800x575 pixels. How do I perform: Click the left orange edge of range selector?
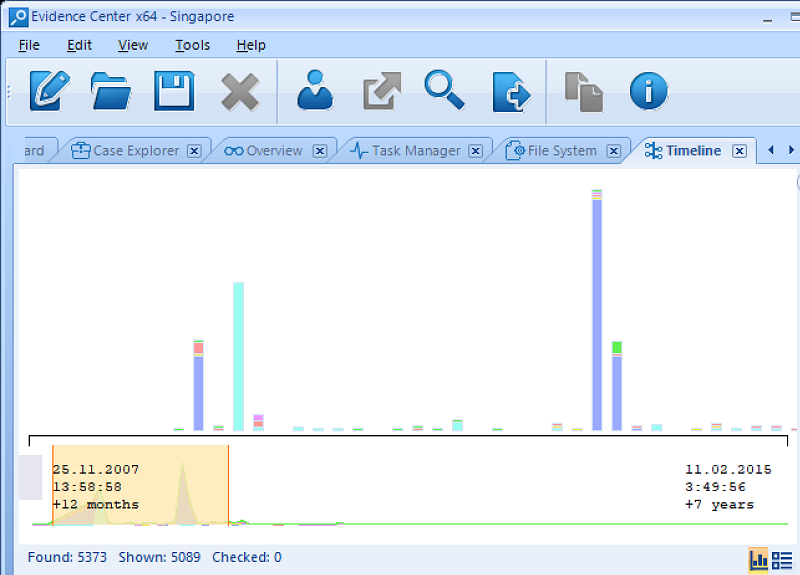(x=53, y=485)
